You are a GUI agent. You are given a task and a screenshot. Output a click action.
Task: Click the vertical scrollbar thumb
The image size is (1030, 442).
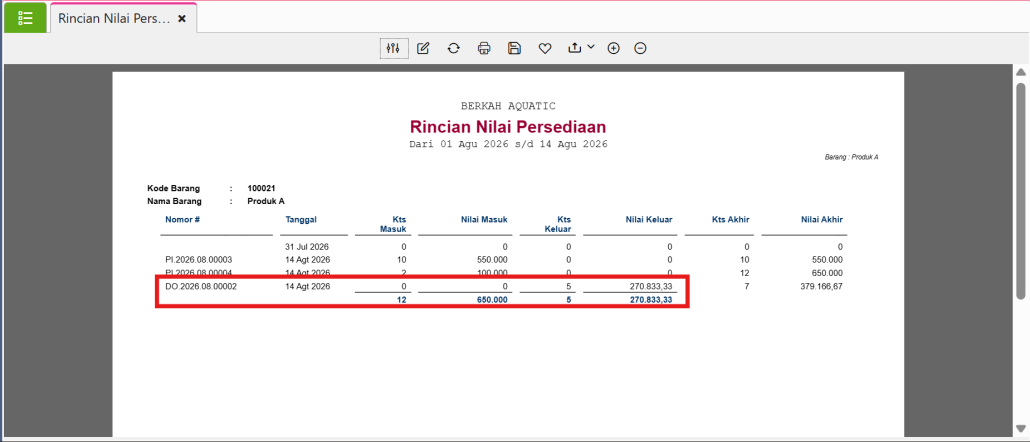pyautogui.click(x=1021, y=190)
